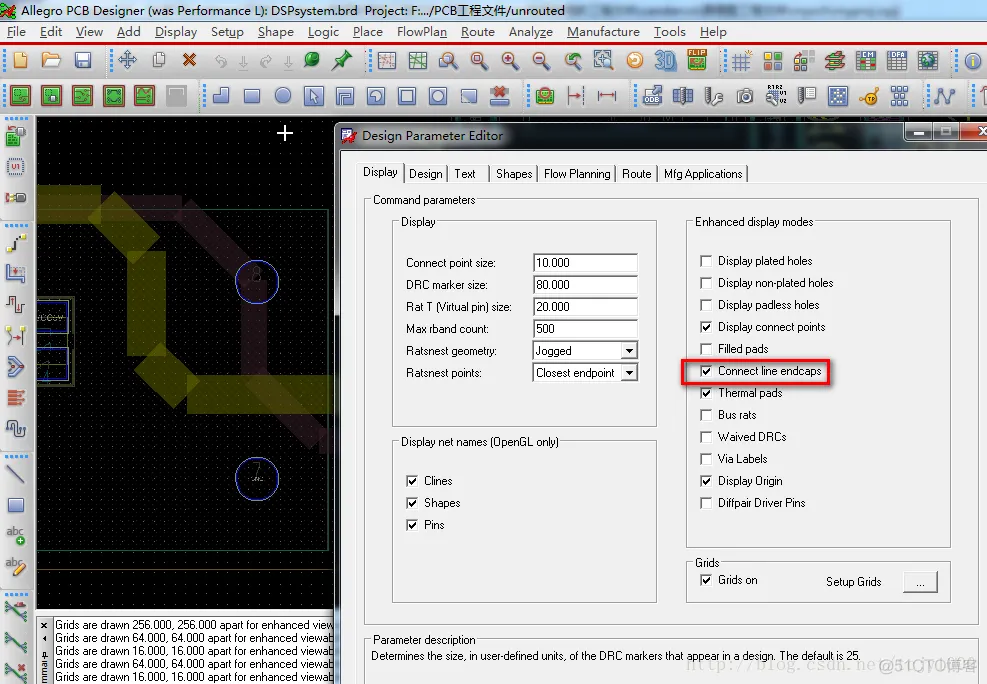Screen dimensions: 987x684
Task: Open the DFA spreadsheet icon
Action: [896, 60]
